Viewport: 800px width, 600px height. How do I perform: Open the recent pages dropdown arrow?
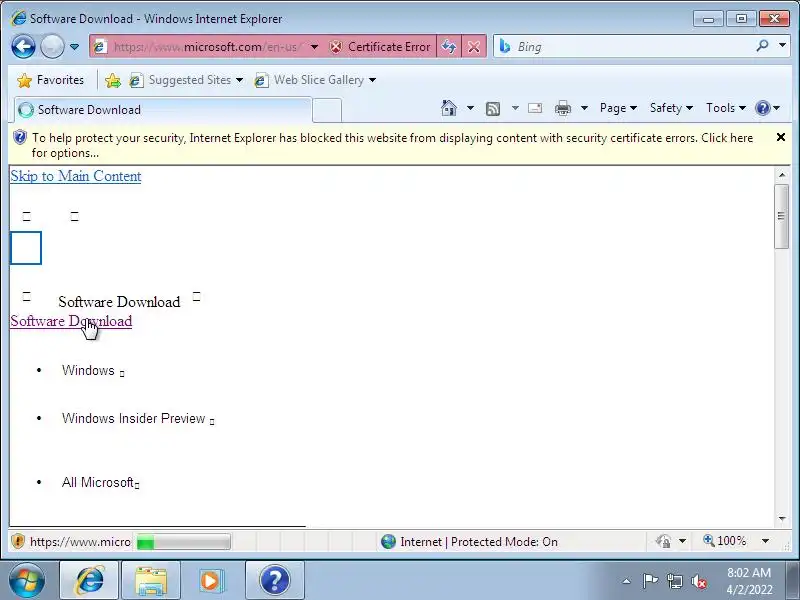[x=74, y=47]
